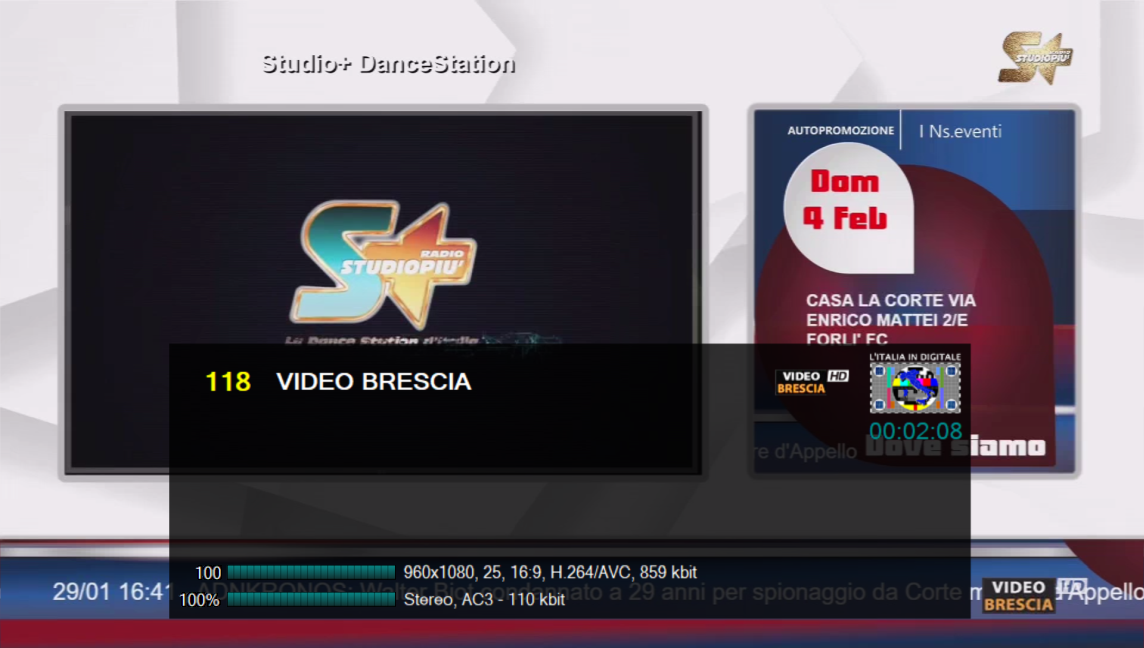
Task: Click the elapsed time 00:02:08
Action: click(916, 431)
